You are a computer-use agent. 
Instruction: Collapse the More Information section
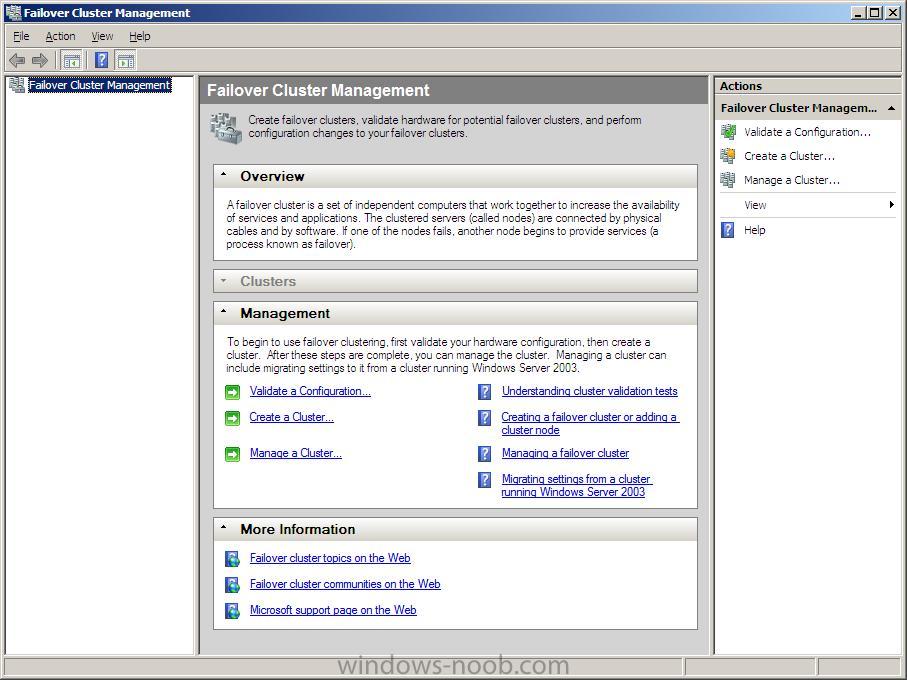click(224, 527)
